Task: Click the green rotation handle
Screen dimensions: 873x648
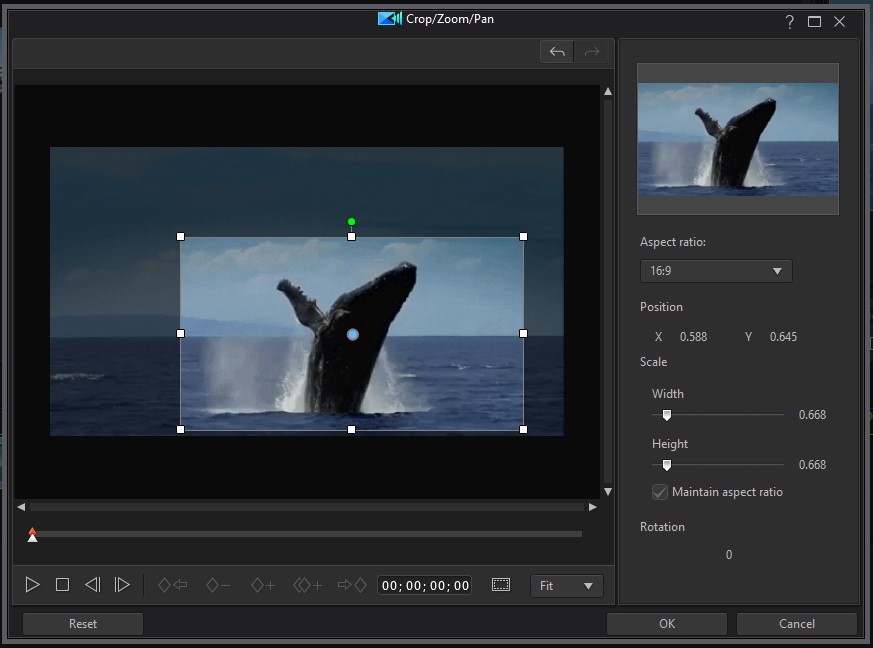Action: (351, 222)
